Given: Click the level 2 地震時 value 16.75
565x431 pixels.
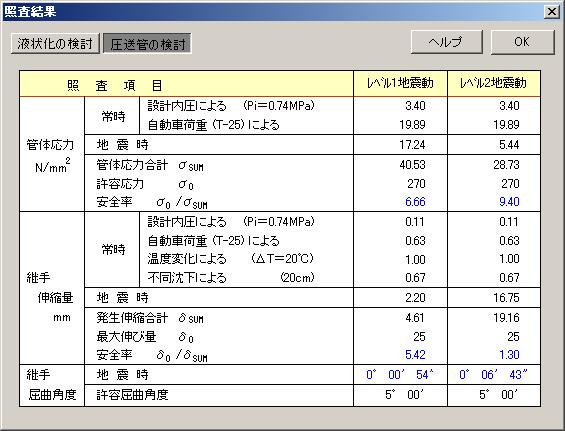Looking at the screenshot, I should coord(506,298).
